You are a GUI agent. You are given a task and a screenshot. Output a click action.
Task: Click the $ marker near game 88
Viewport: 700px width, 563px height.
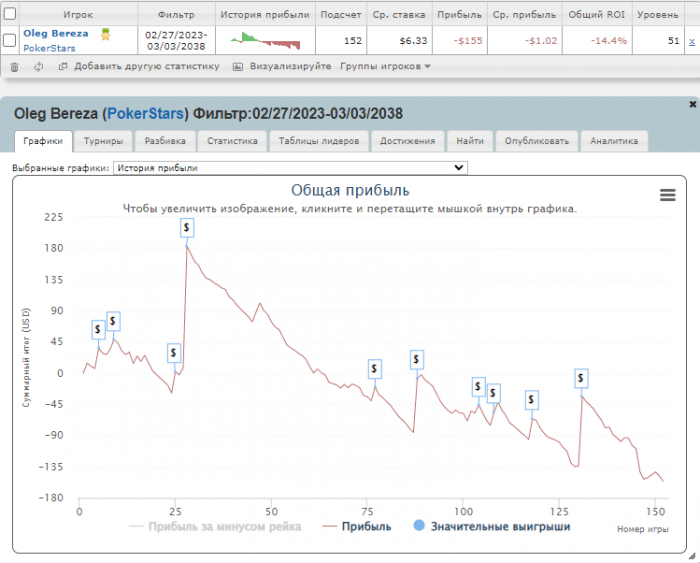tap(417, 359)
